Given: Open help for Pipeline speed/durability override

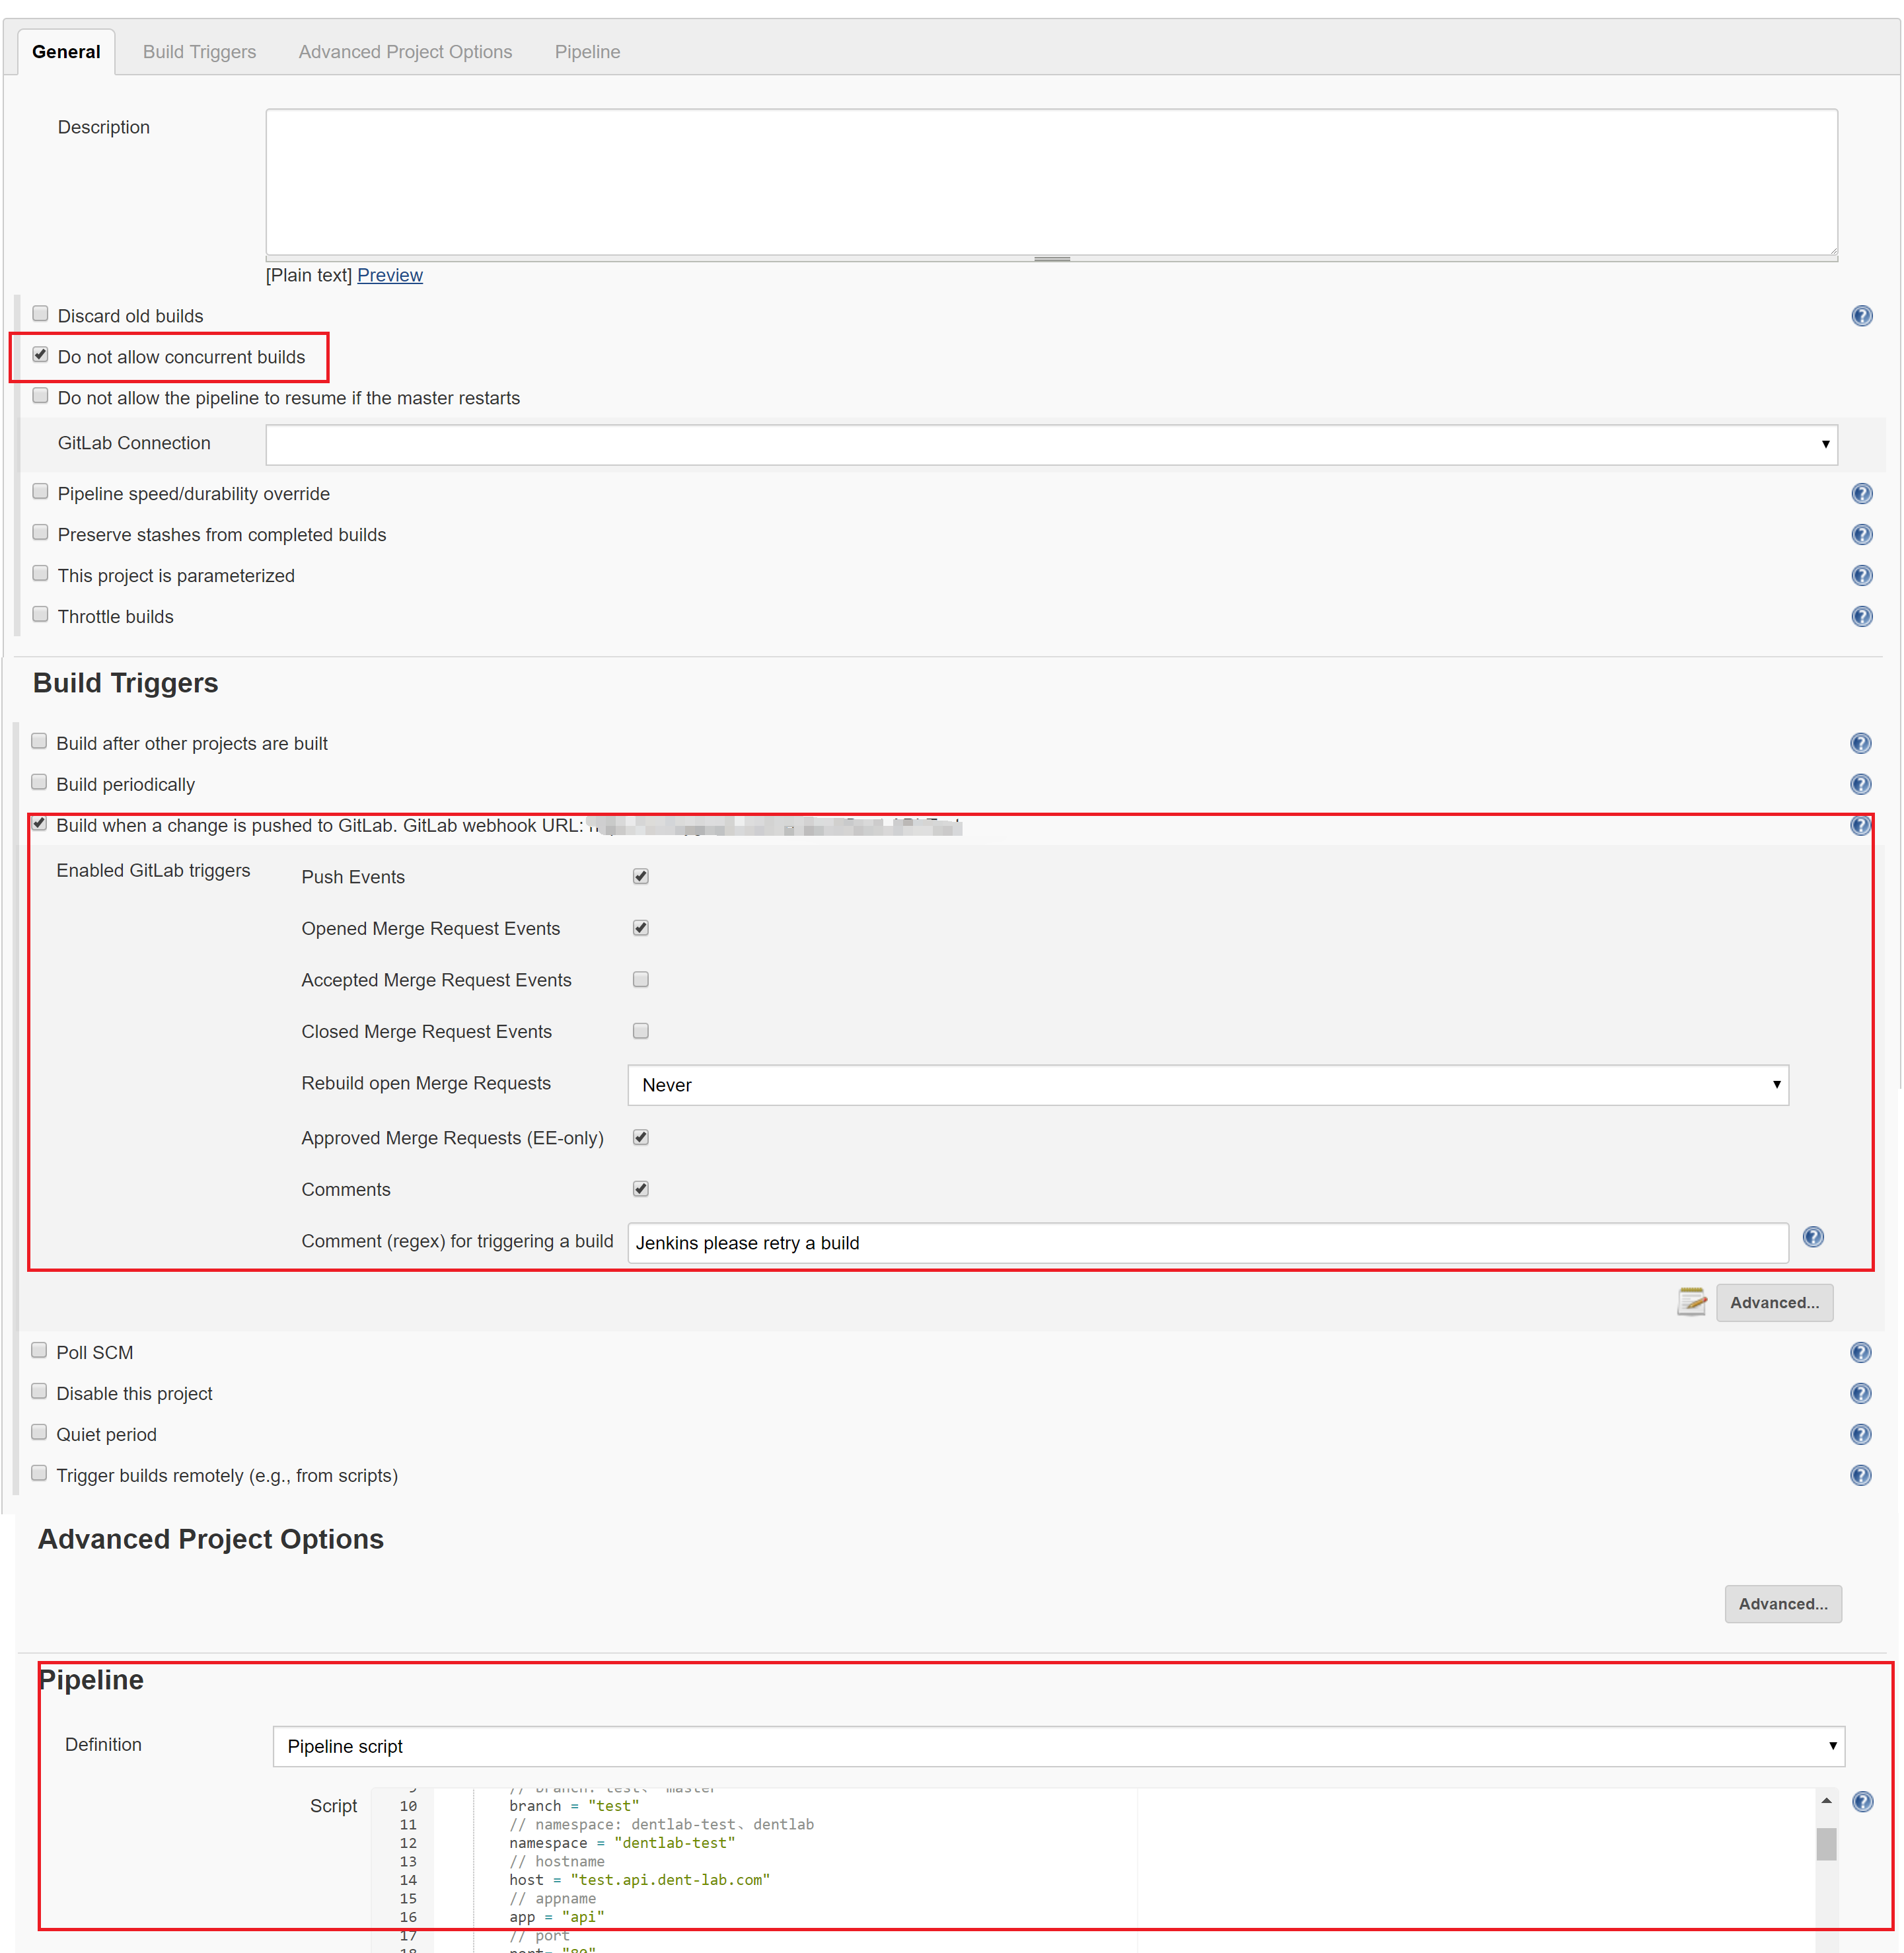Looking at the screenshot, I should pyautogui.click(x=1861, y=493).
